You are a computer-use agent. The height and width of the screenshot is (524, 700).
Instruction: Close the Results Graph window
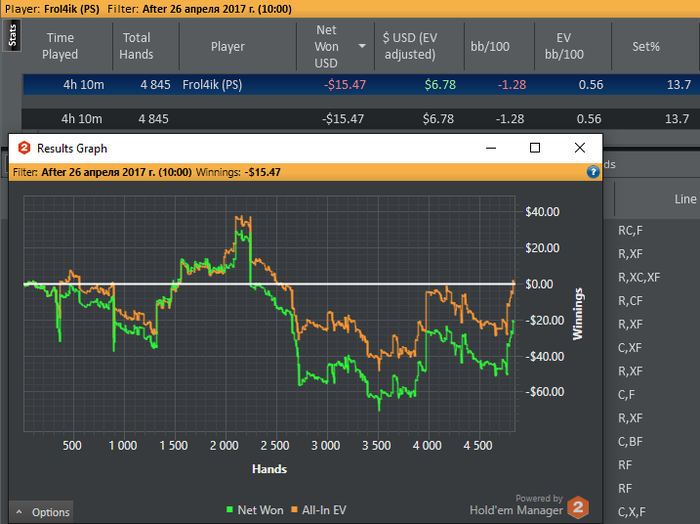point(579,148)
